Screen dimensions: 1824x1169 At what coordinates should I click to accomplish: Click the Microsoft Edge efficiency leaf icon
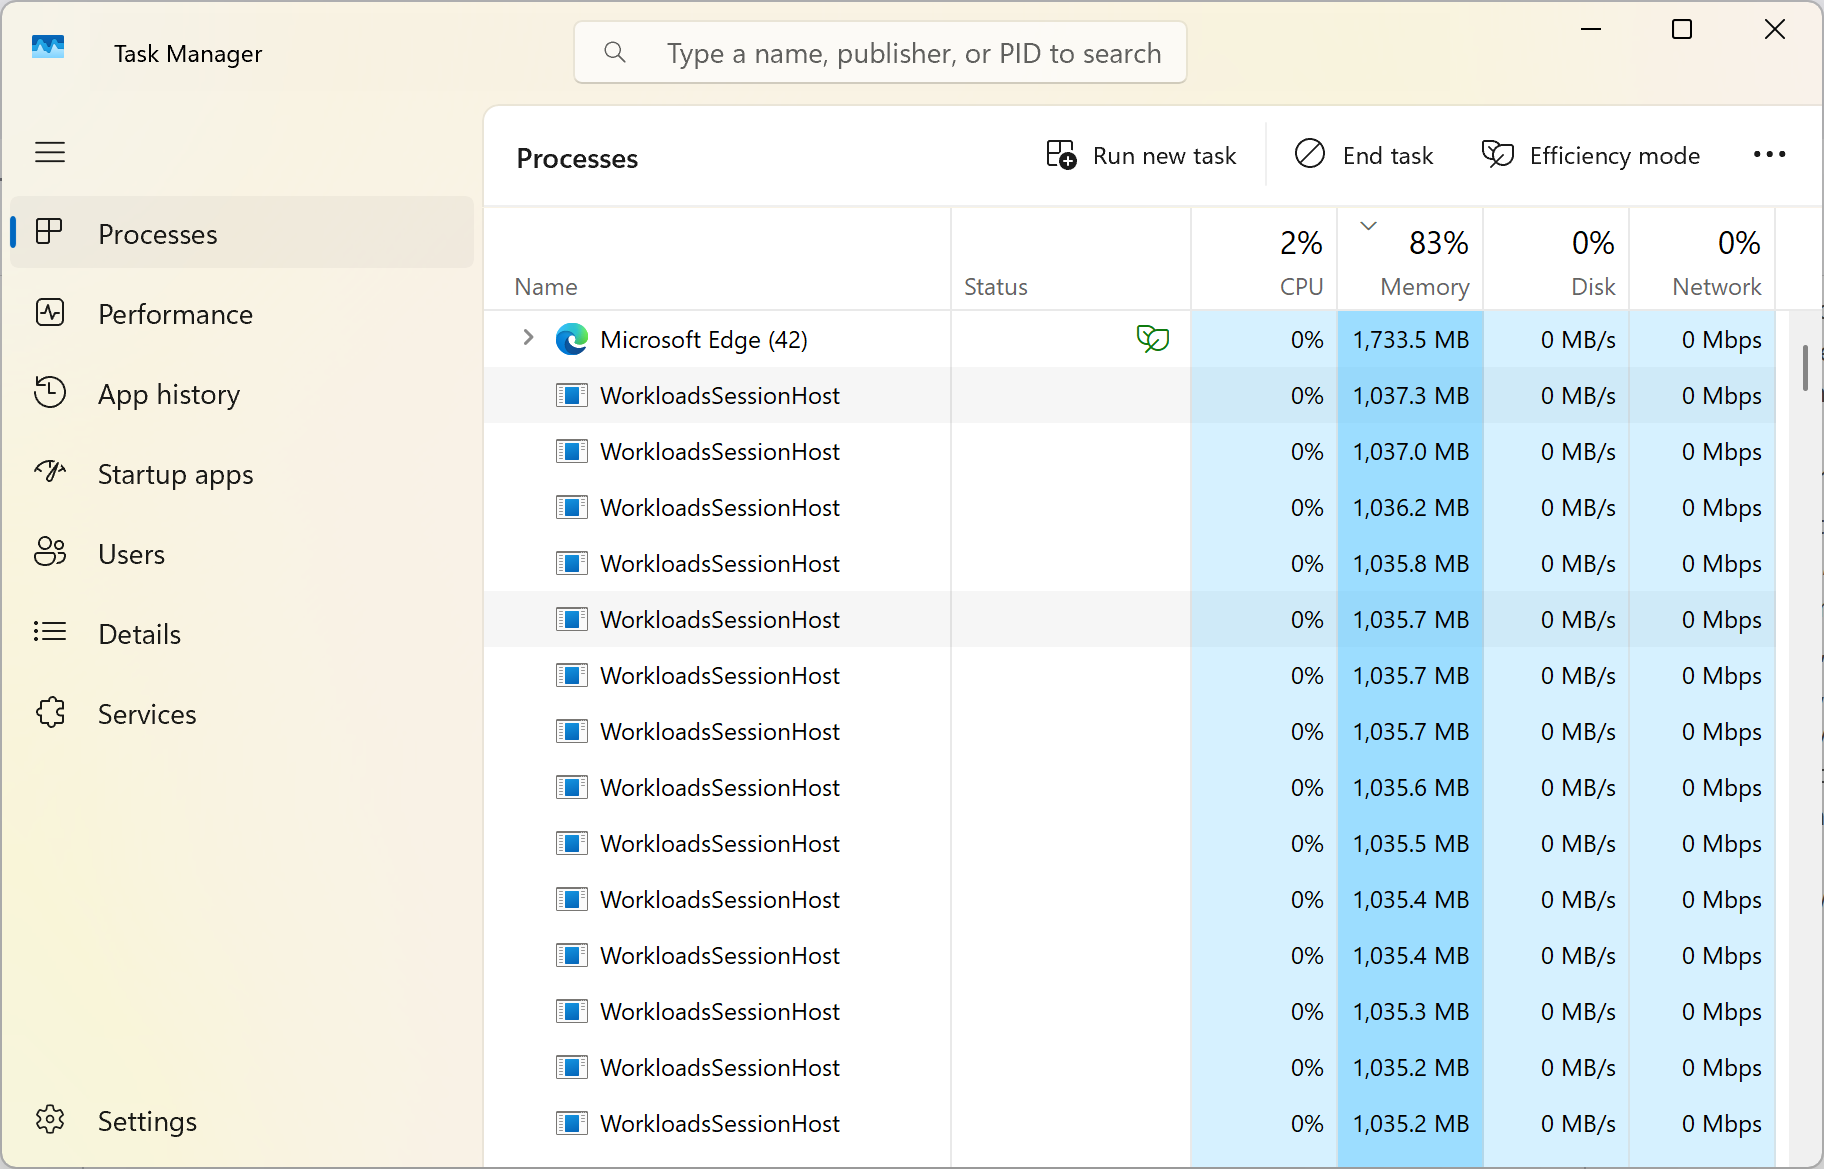1152,339
